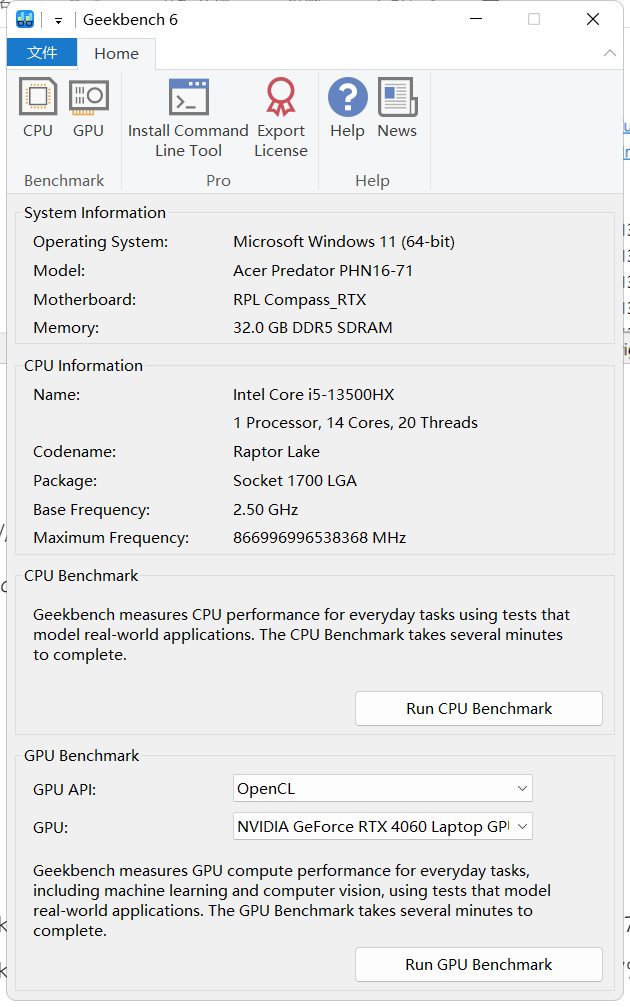Open the News ribbon icon
The height and width of the screenshot is (1007, 630).
397,108
